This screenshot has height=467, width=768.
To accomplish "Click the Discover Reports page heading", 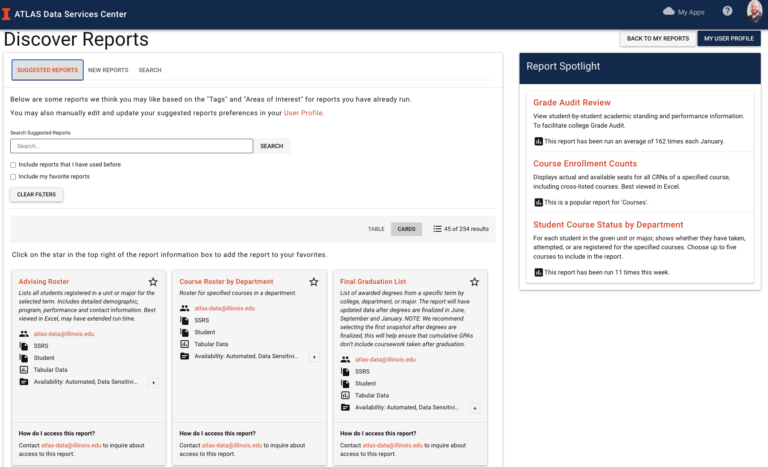I will point(76,39).
